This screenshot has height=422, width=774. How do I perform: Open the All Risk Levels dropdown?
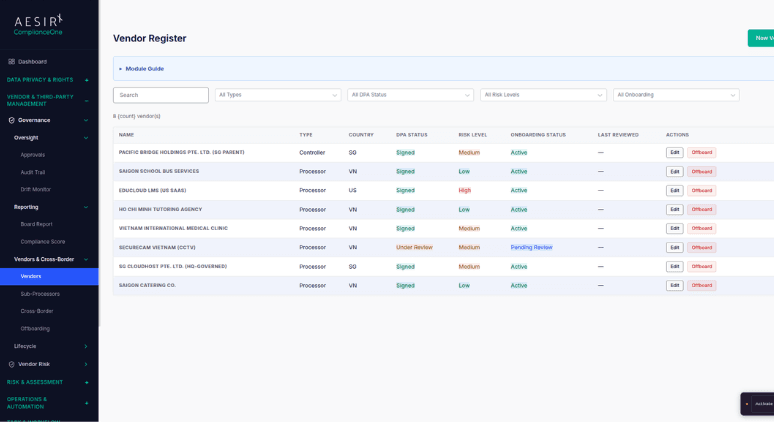tap(543, 95)
